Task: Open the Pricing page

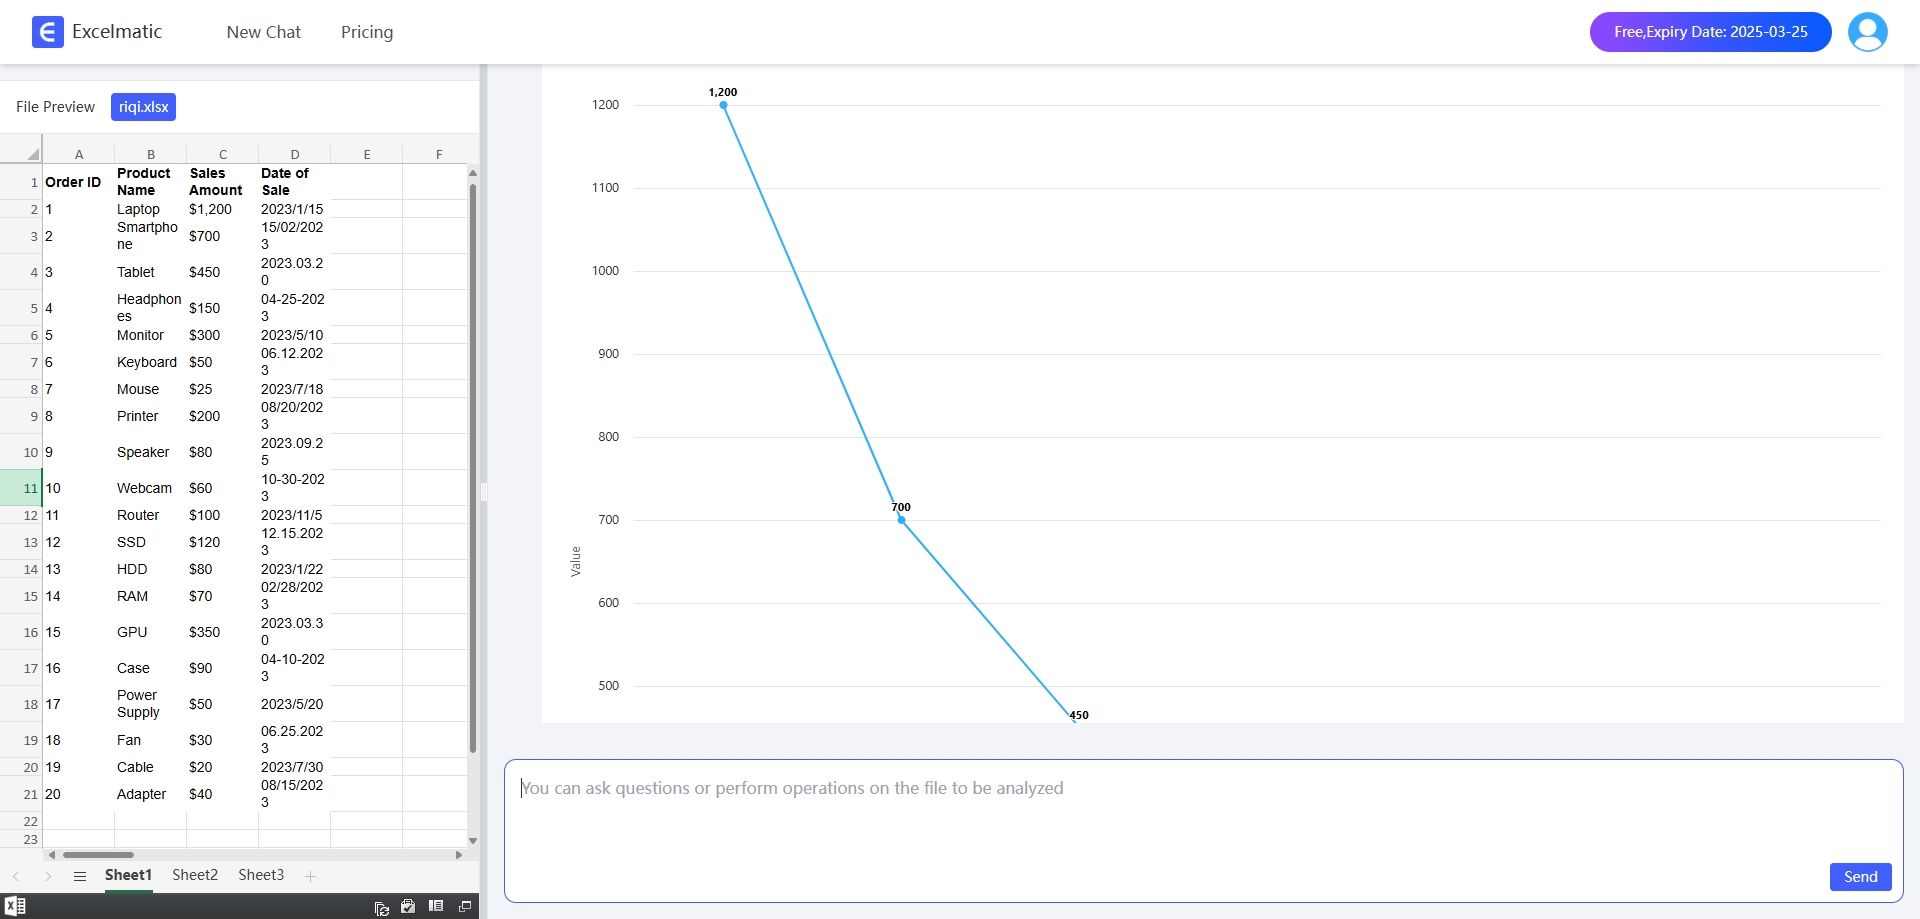Action: (x=367, y=32)
